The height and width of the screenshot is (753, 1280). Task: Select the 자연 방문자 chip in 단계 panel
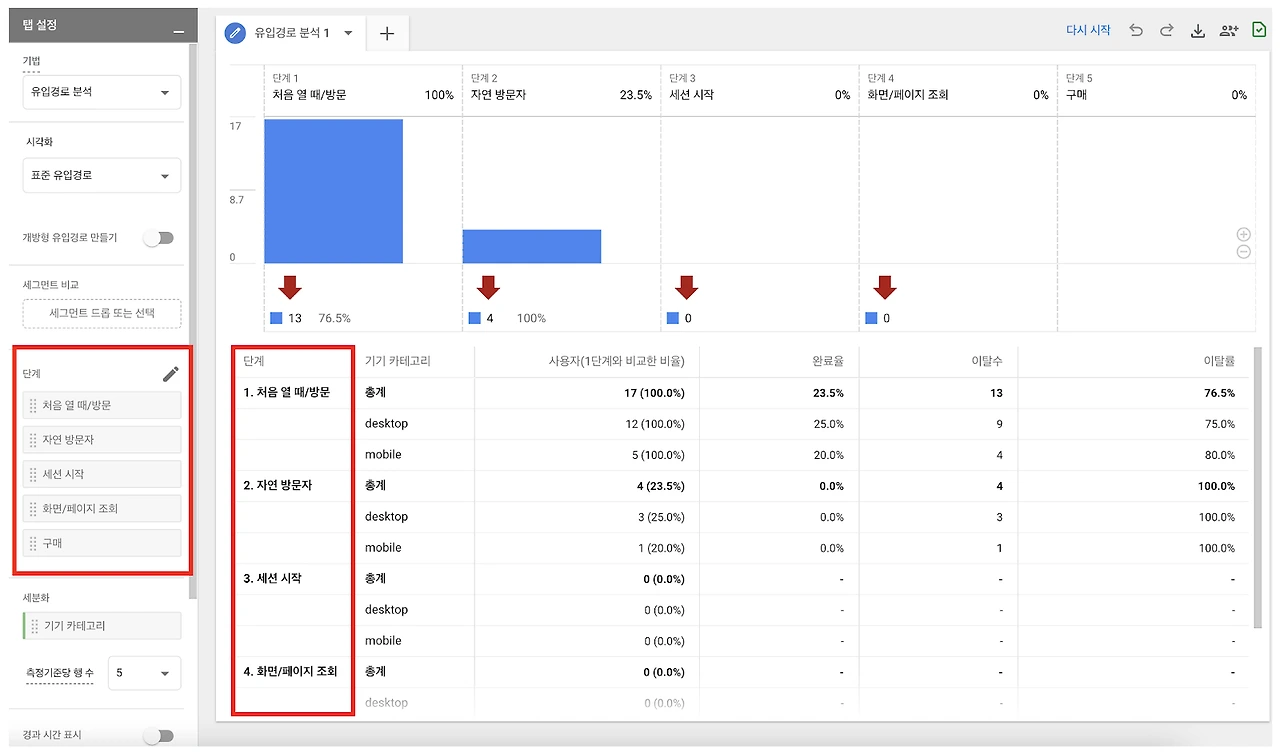102,440
